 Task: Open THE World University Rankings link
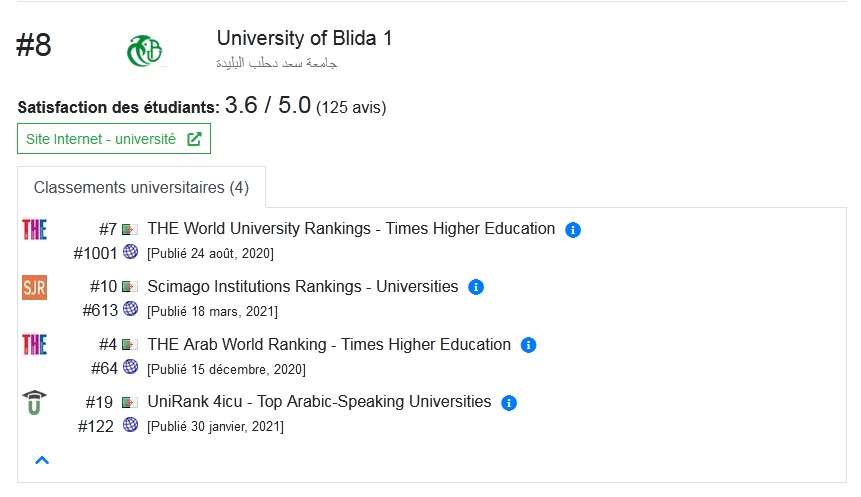351,228
